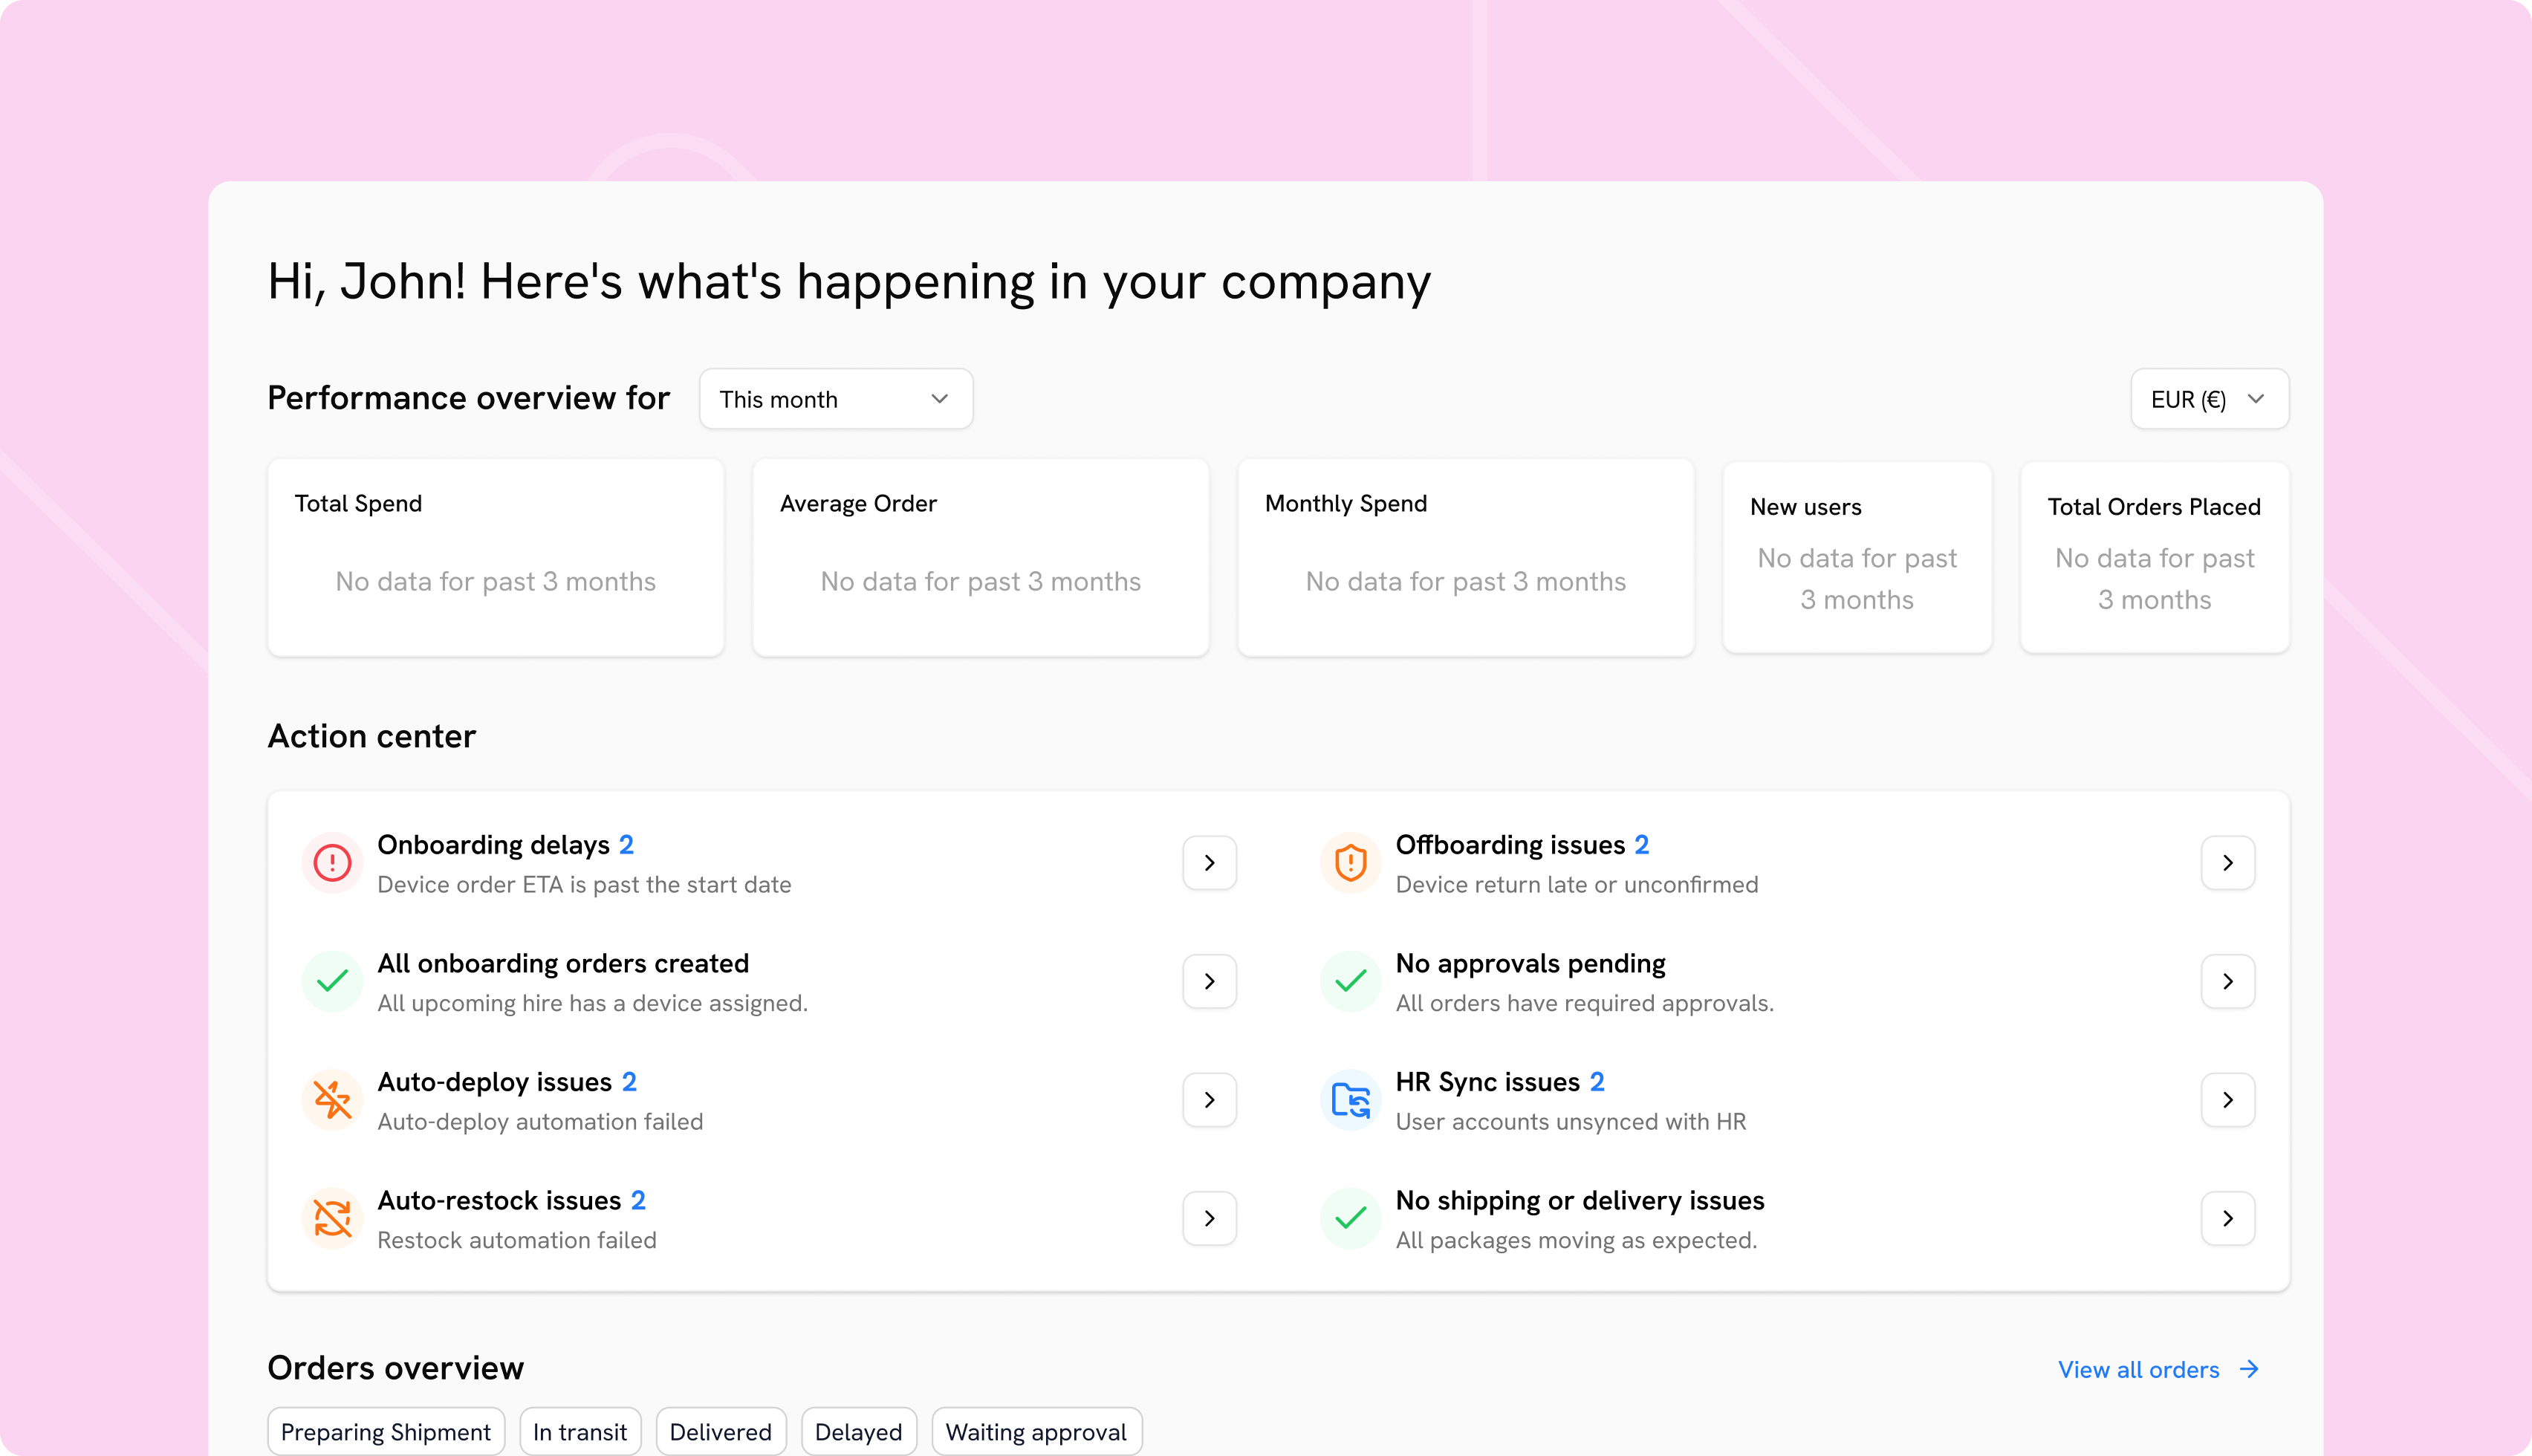Click 'Device return late or unconfirmed' text
2532x1456 pixels.
point(1576,885)
